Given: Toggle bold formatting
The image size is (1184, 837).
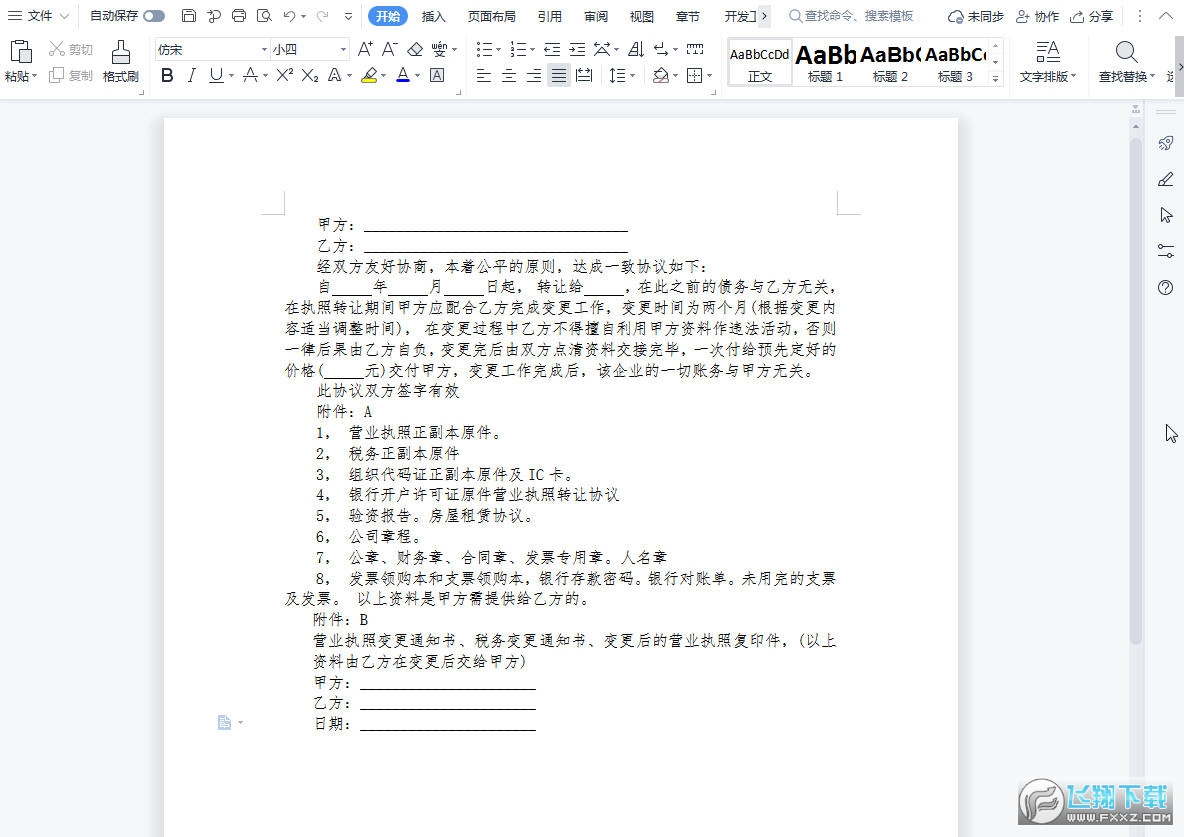Looking at the screenshot, I should (167, 75).
